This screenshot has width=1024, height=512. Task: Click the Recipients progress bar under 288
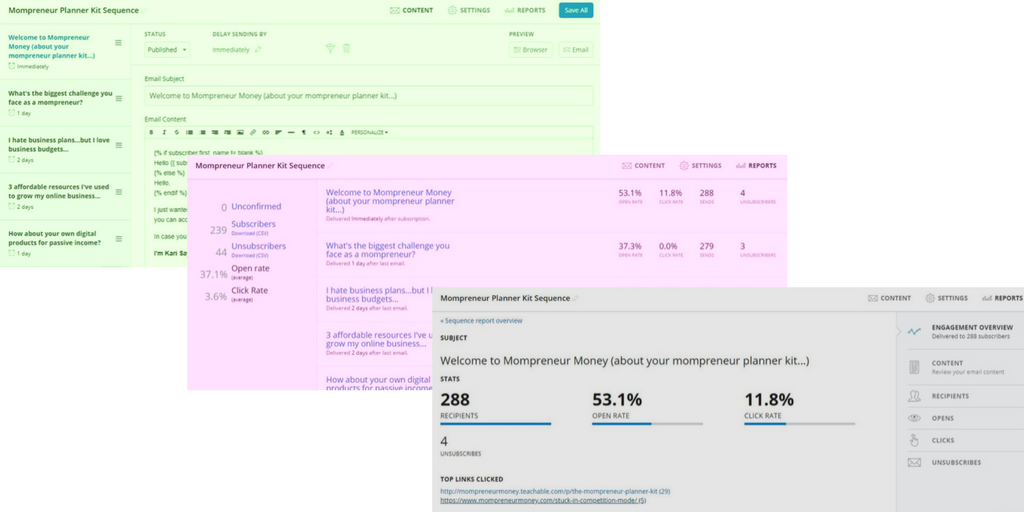point(496,424)
